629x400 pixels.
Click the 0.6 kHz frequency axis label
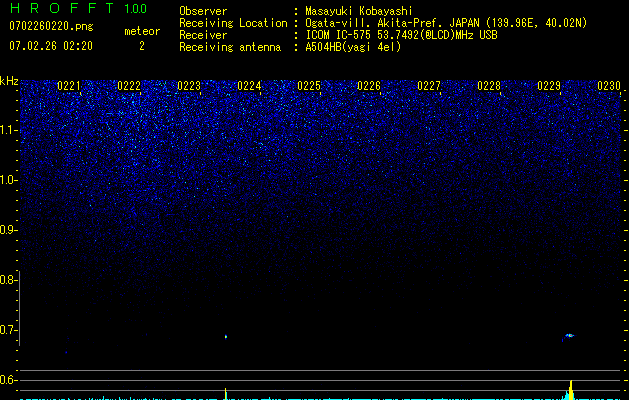pyautogui.click(x=8, y=380)
